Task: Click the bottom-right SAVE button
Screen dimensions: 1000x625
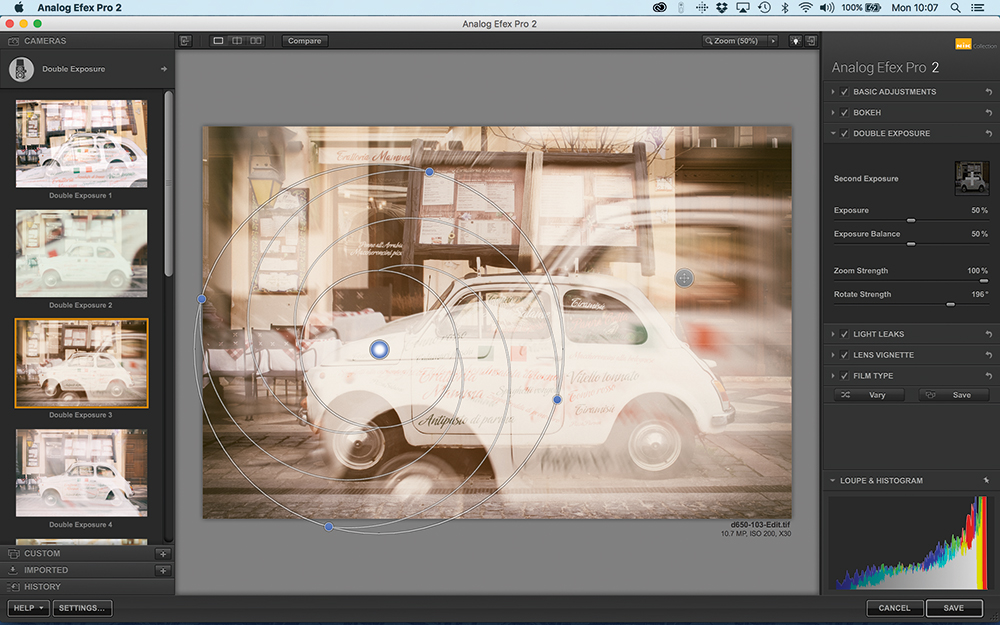Action: coord(954,608)
